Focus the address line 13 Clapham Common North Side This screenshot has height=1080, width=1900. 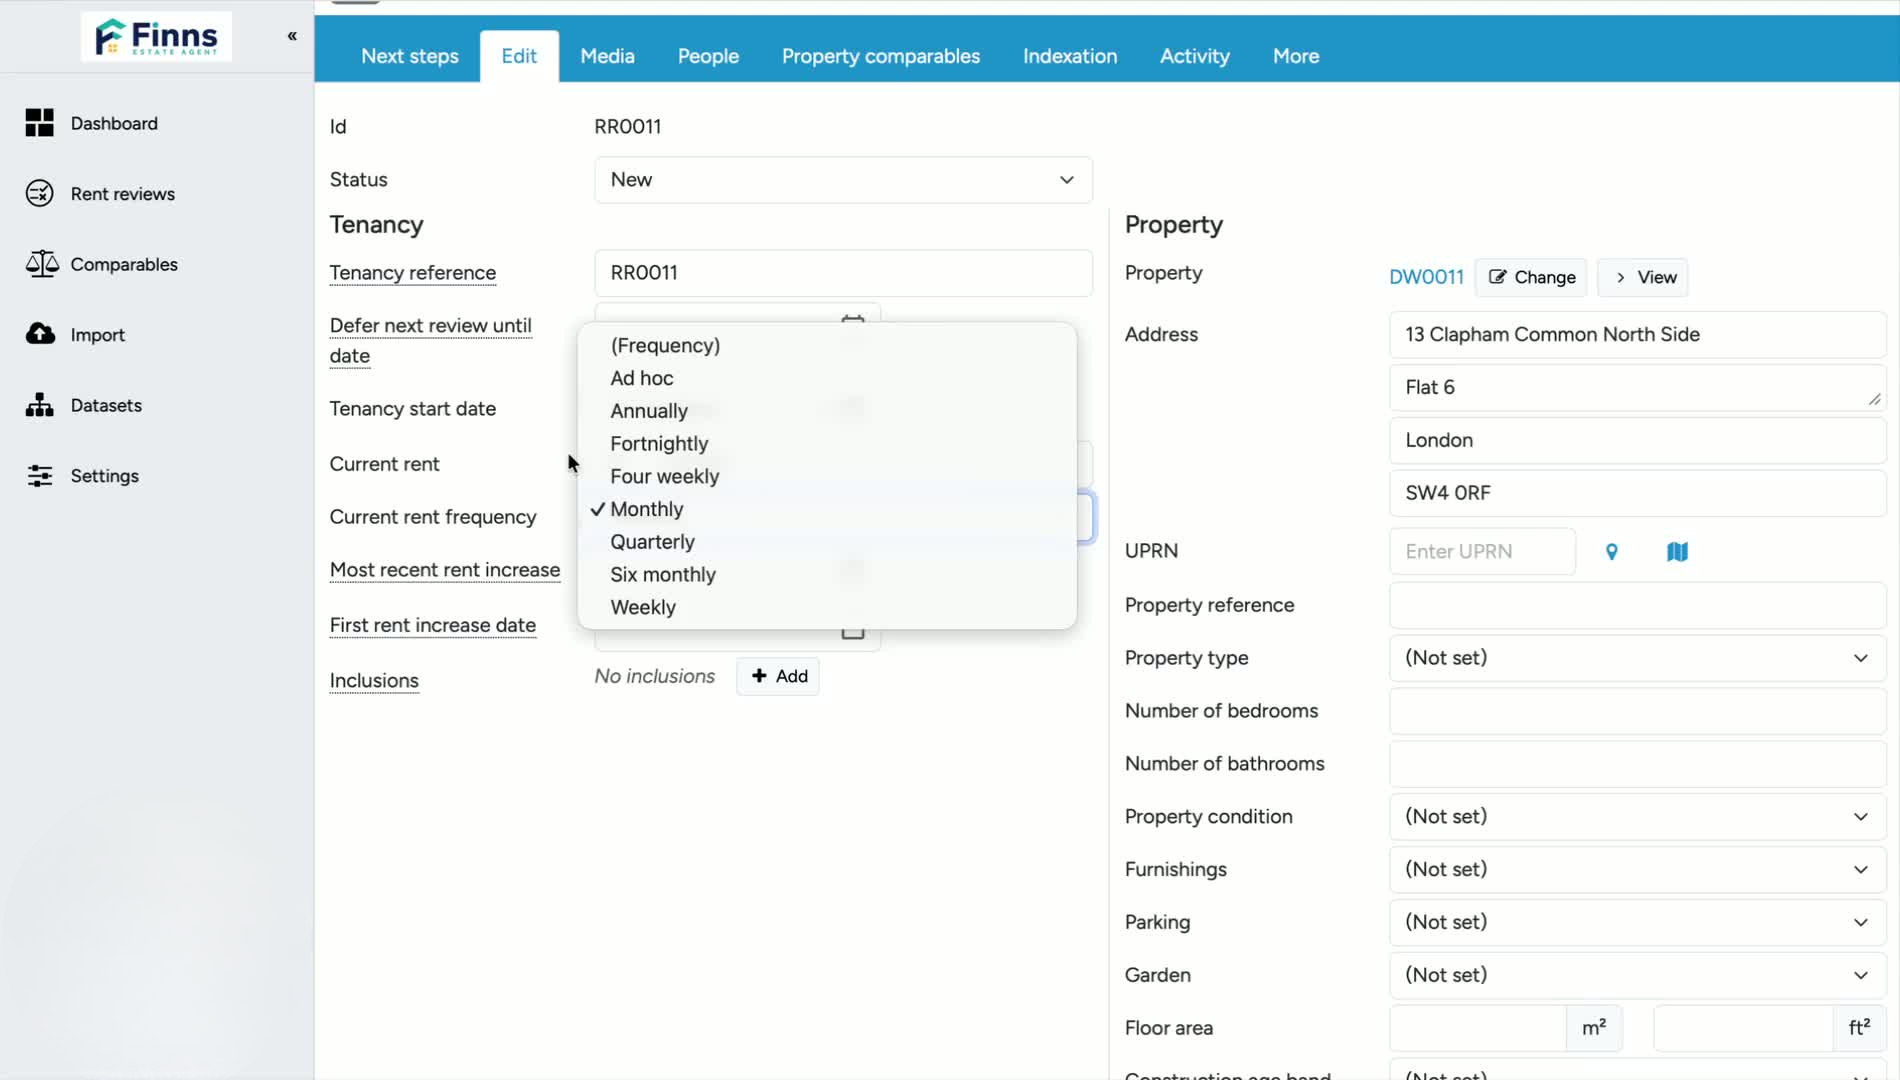point(1637,335)
